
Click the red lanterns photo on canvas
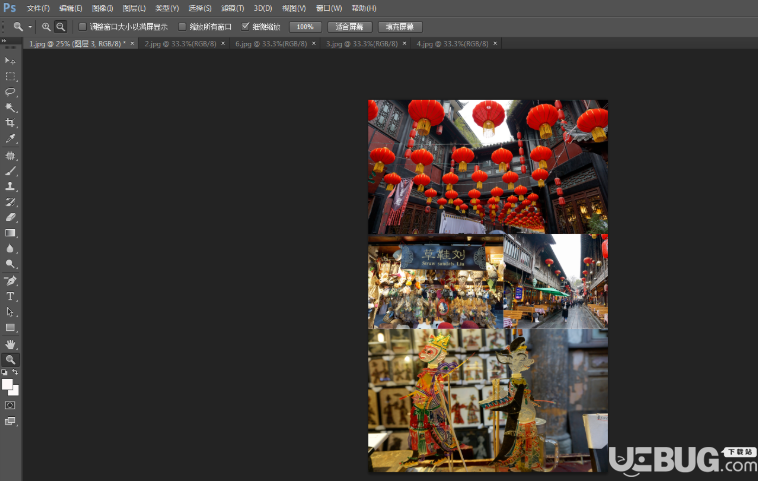(488, 167)
